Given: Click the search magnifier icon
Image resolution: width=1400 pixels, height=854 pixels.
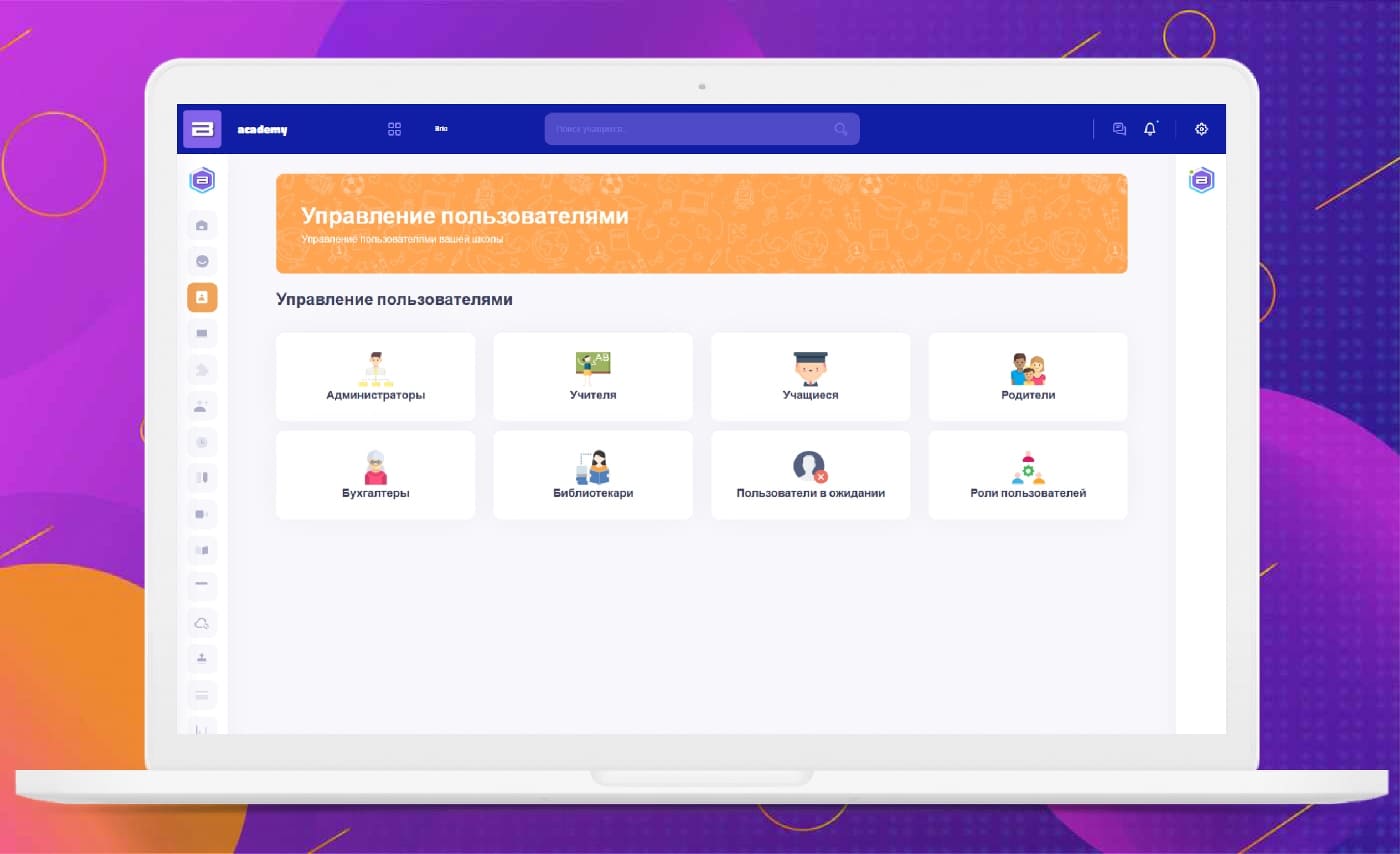Looking at the screenshot, I should 840,129.
